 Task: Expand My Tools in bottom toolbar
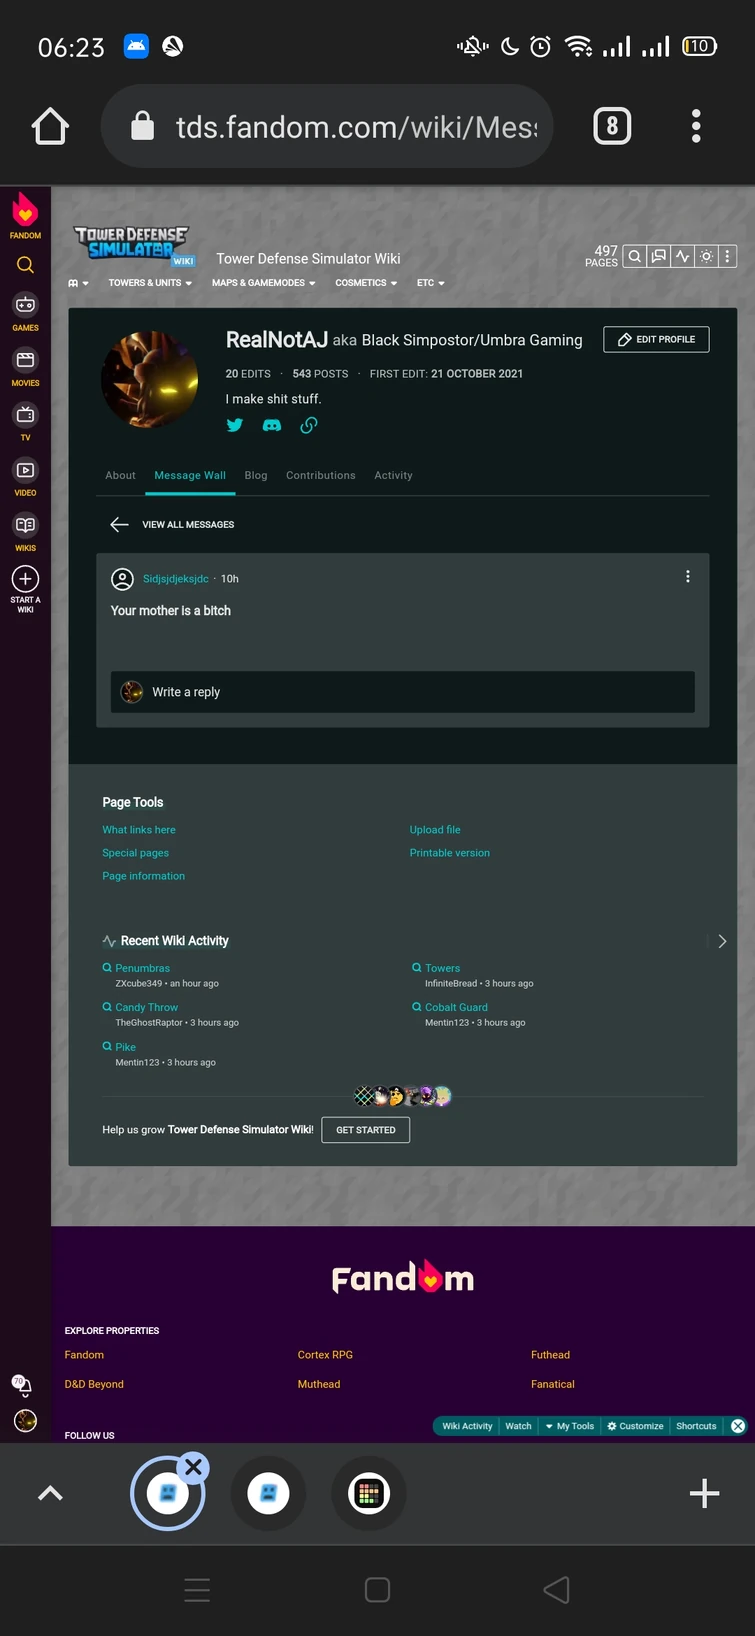[569, 1426]
